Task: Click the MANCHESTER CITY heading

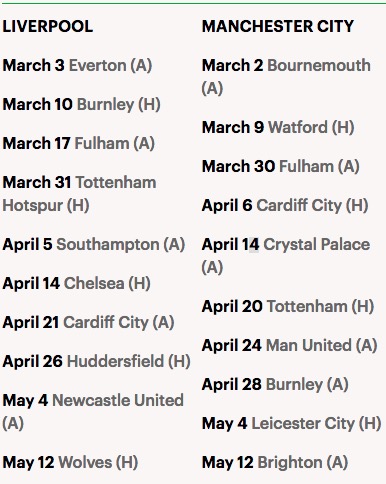Action: [278, 26]
